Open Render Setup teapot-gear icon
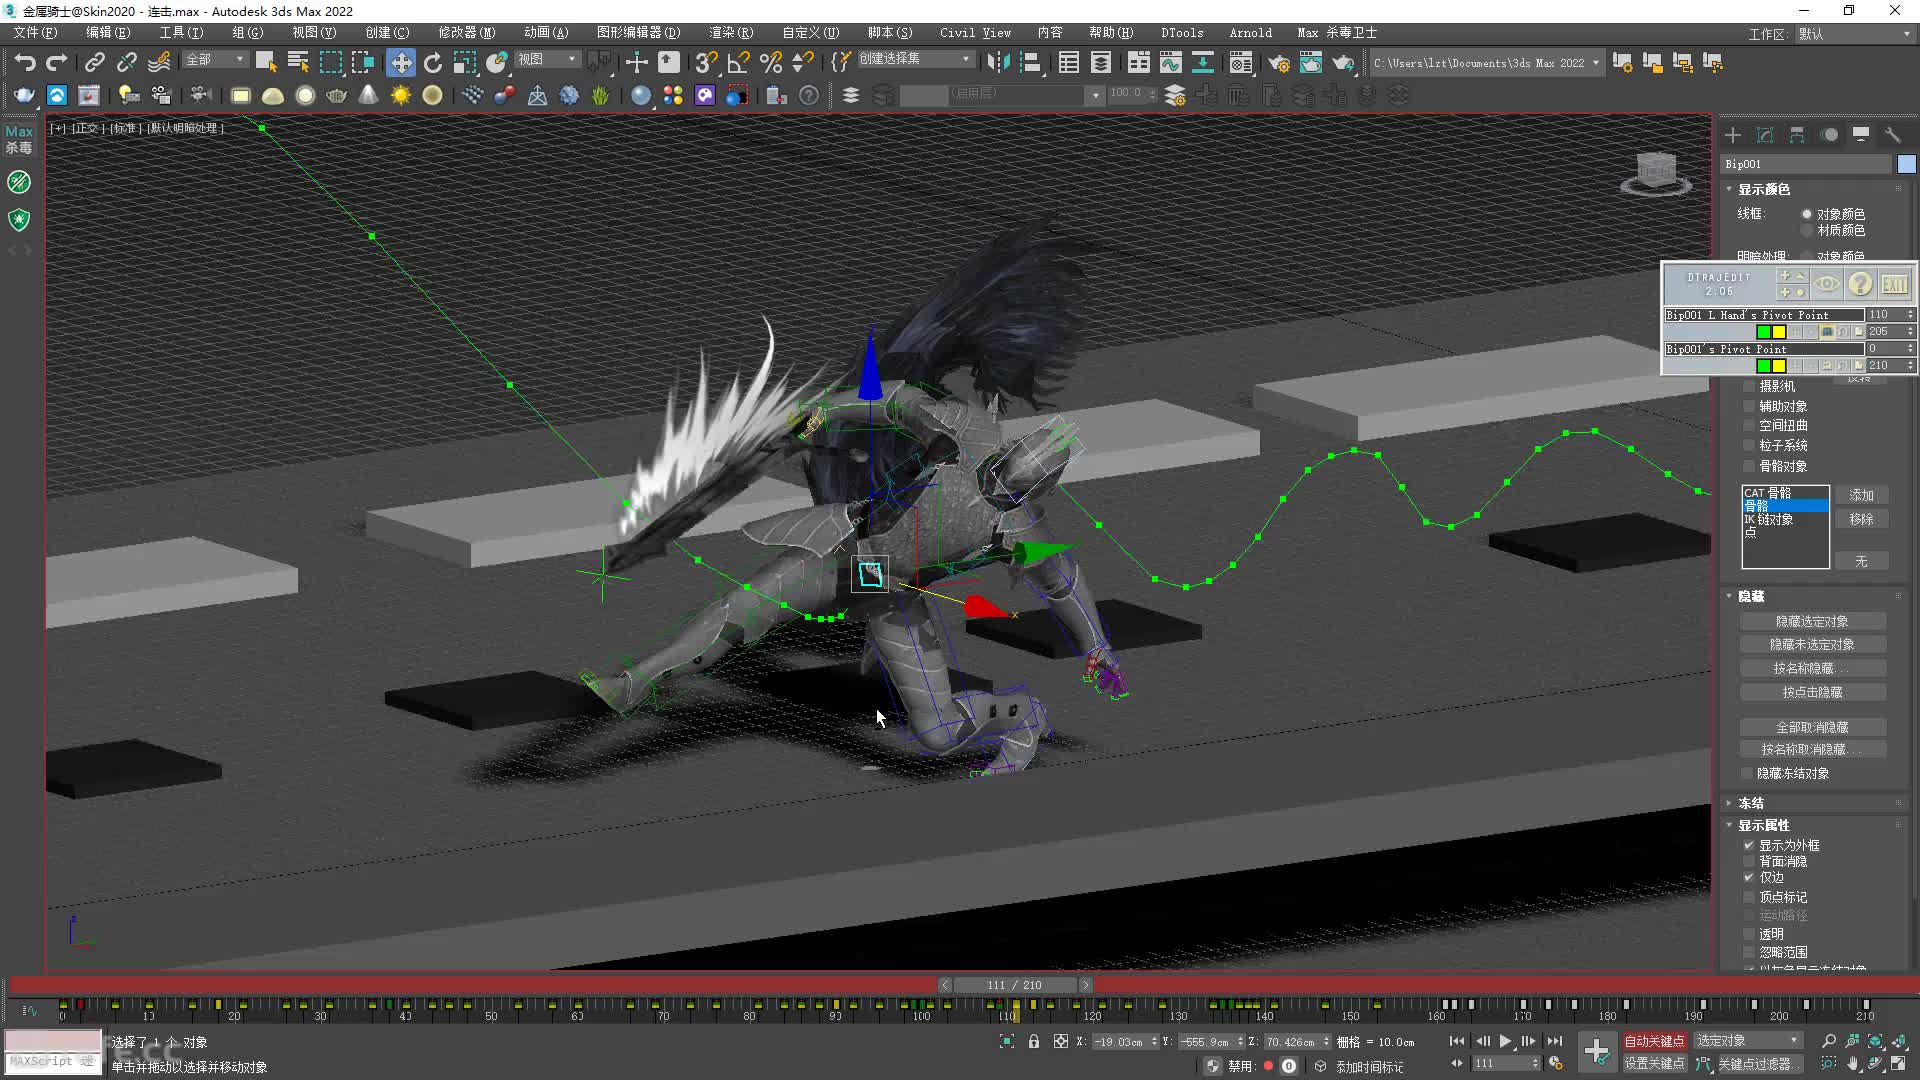The width and height of the screenshot is (1920, 1080). (x=1279, y=62)
